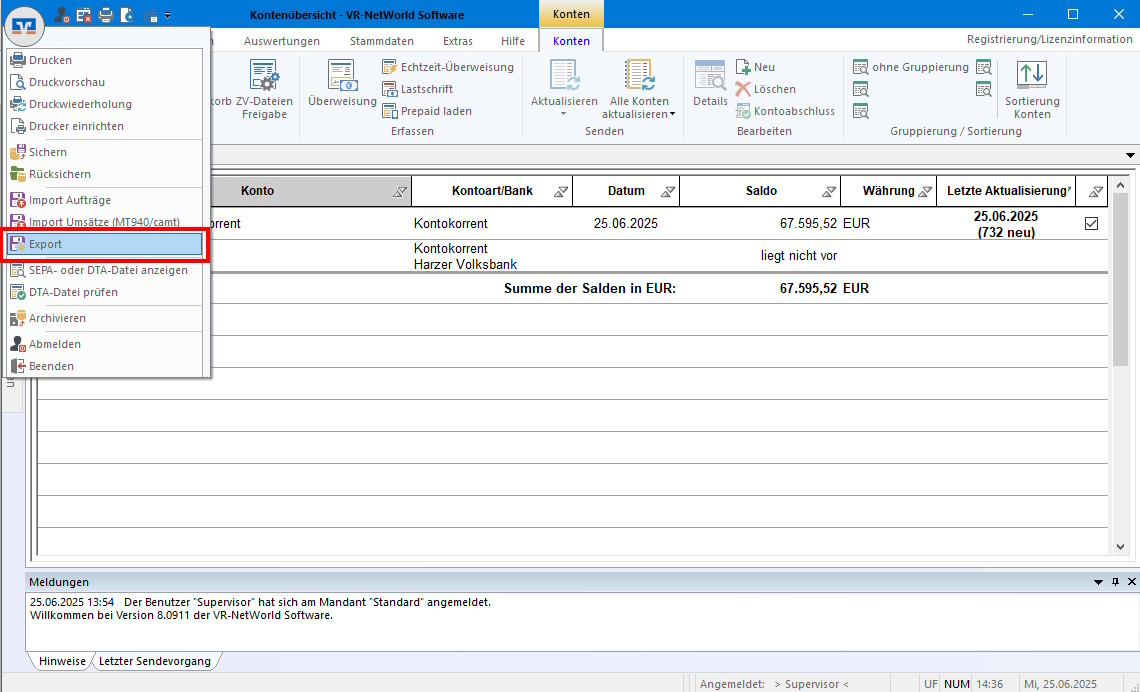1140x692 pixels.
Task: Open Kontoabschluss
Action: 785,111
